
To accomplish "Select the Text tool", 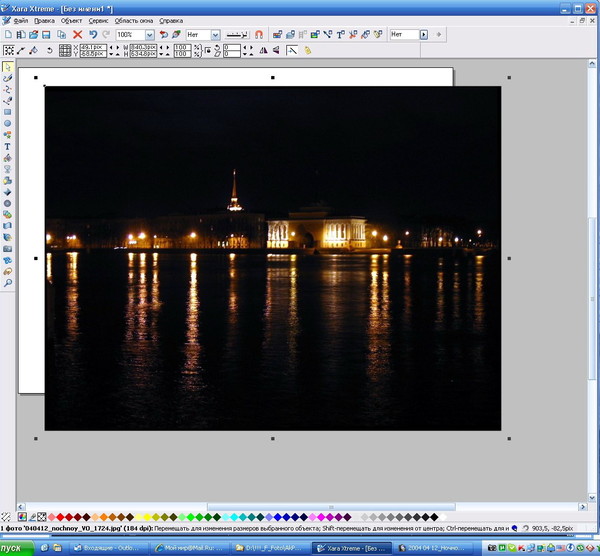I will (x=7, y=147).
